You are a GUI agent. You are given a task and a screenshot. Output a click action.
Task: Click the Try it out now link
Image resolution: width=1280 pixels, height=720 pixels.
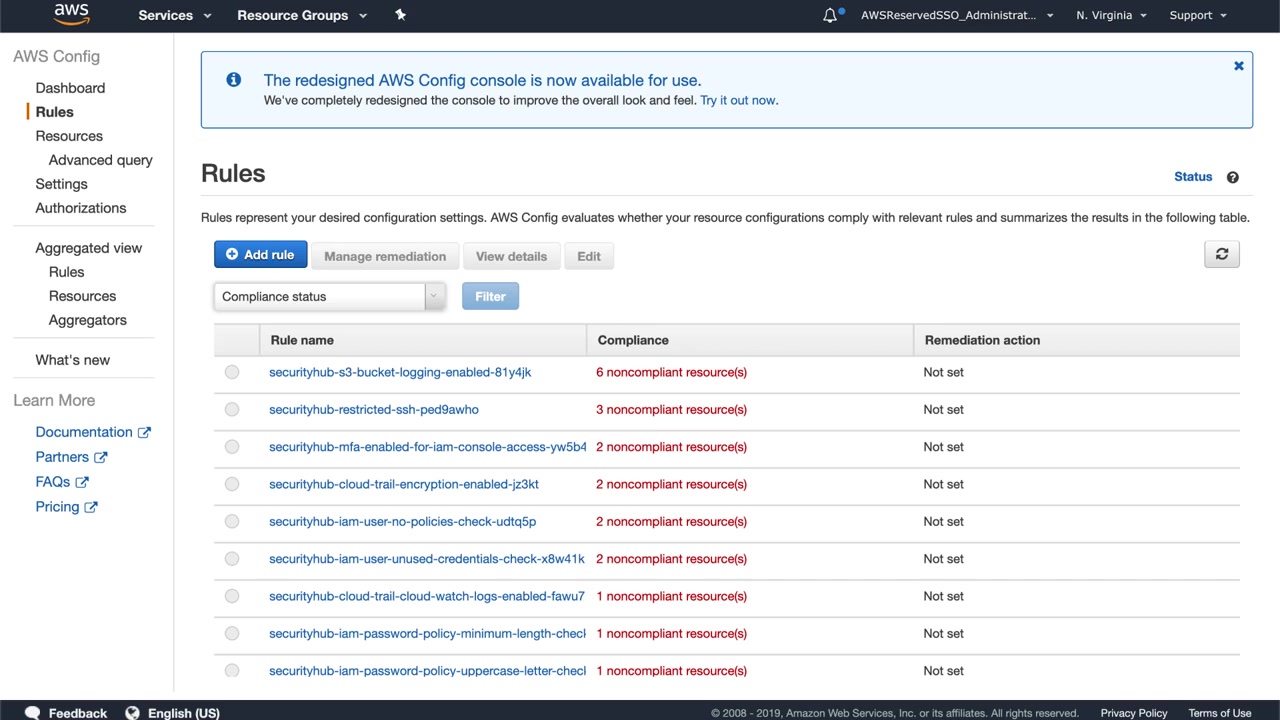[x=738, y=100]
